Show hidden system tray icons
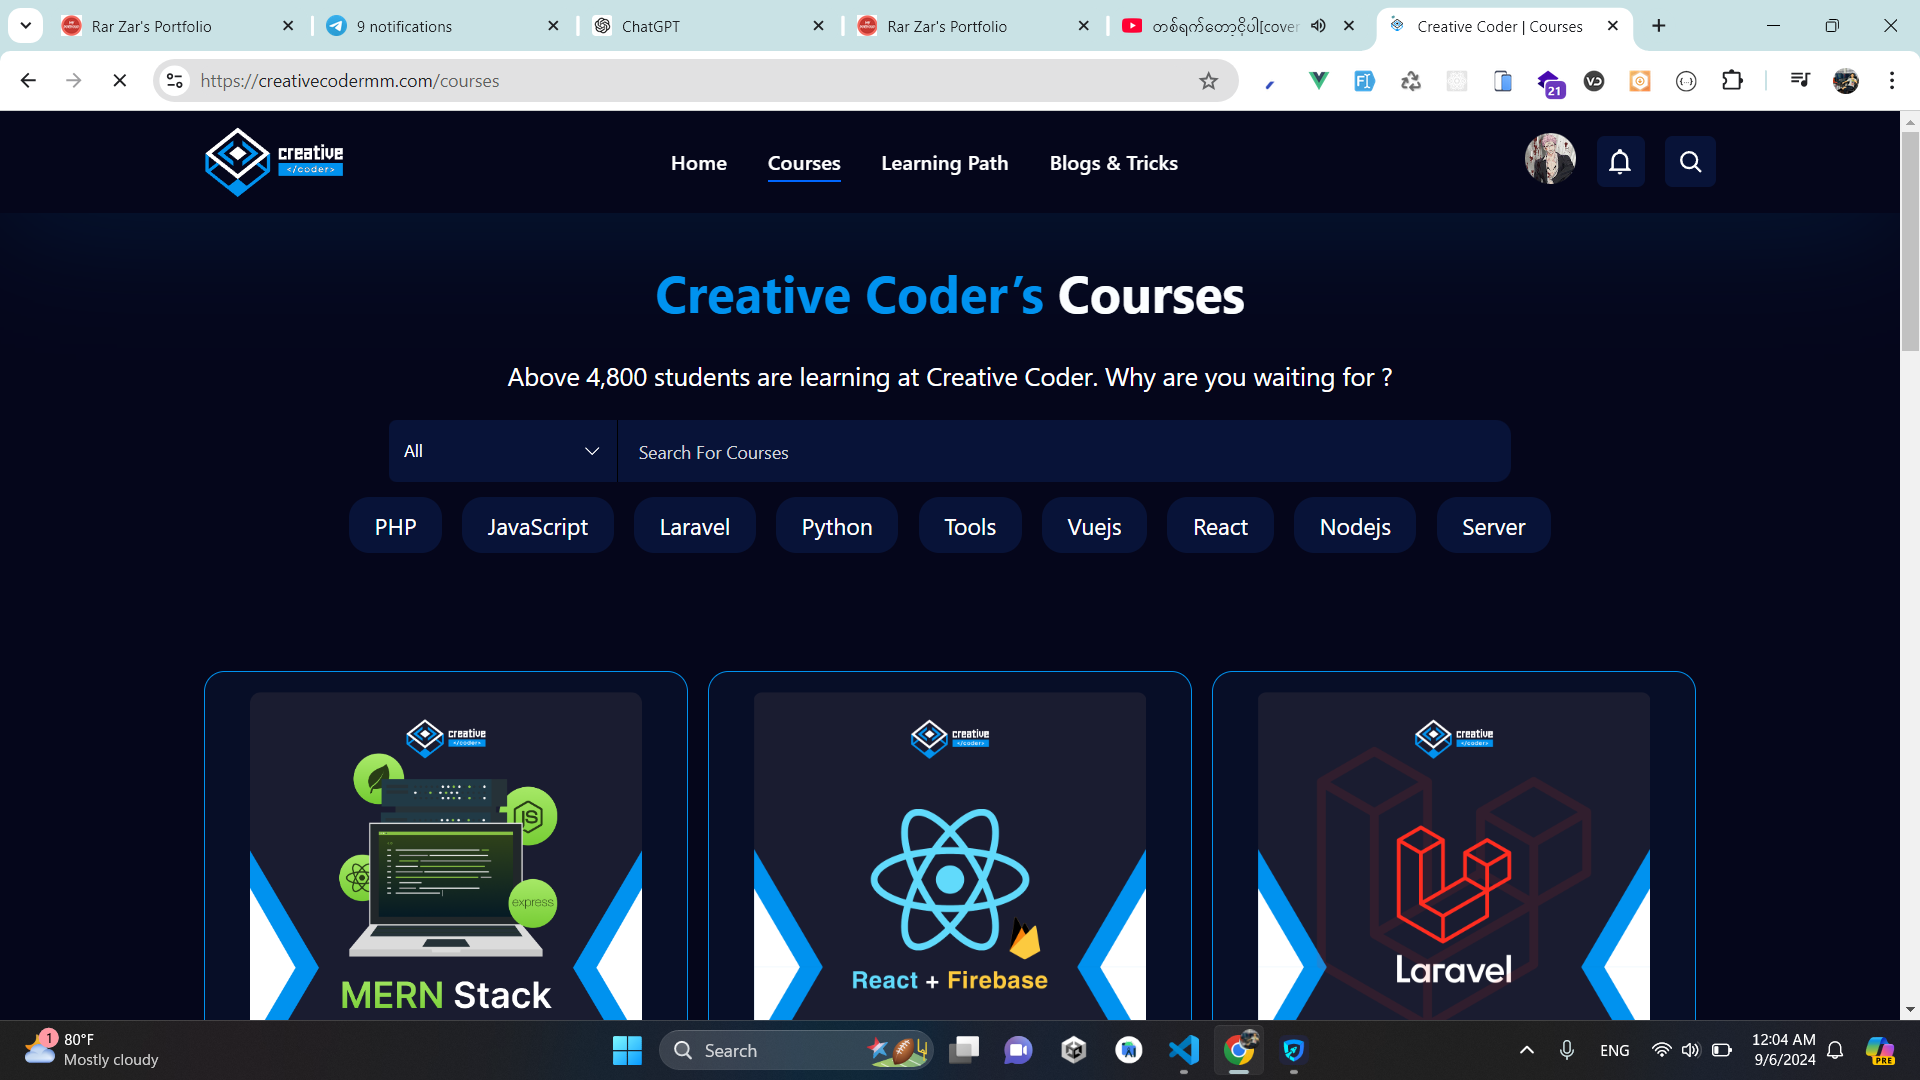 tap(1526, 1050)
